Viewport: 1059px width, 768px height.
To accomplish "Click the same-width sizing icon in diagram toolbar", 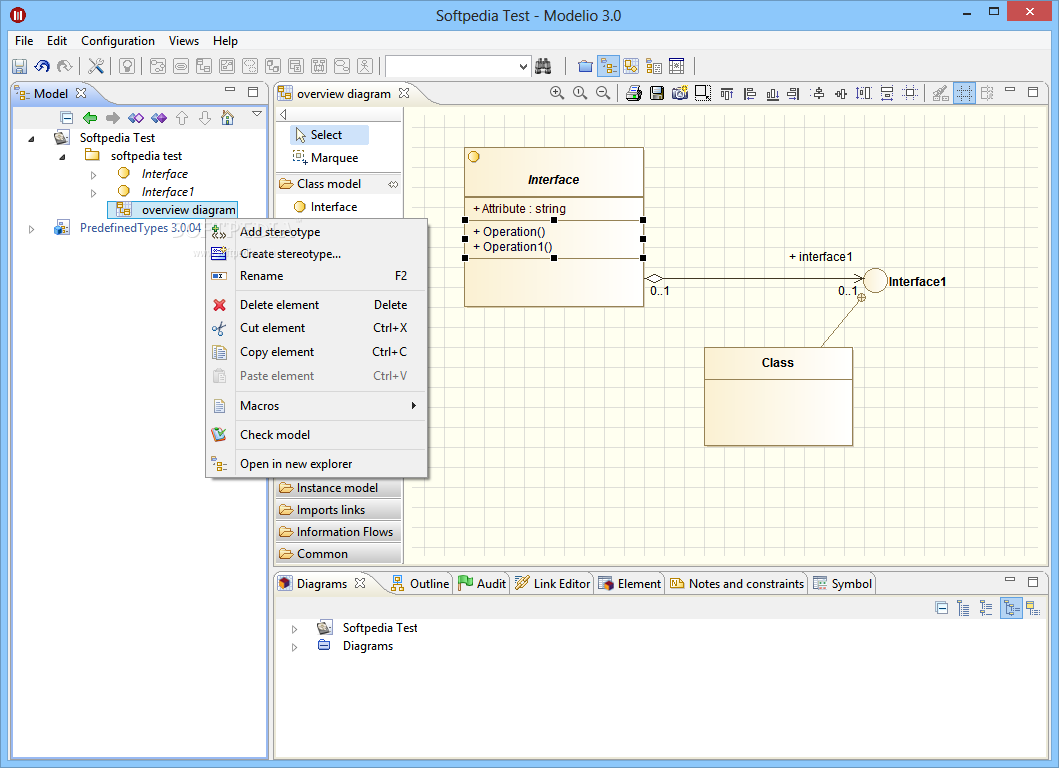I will (x=887, y=93).
